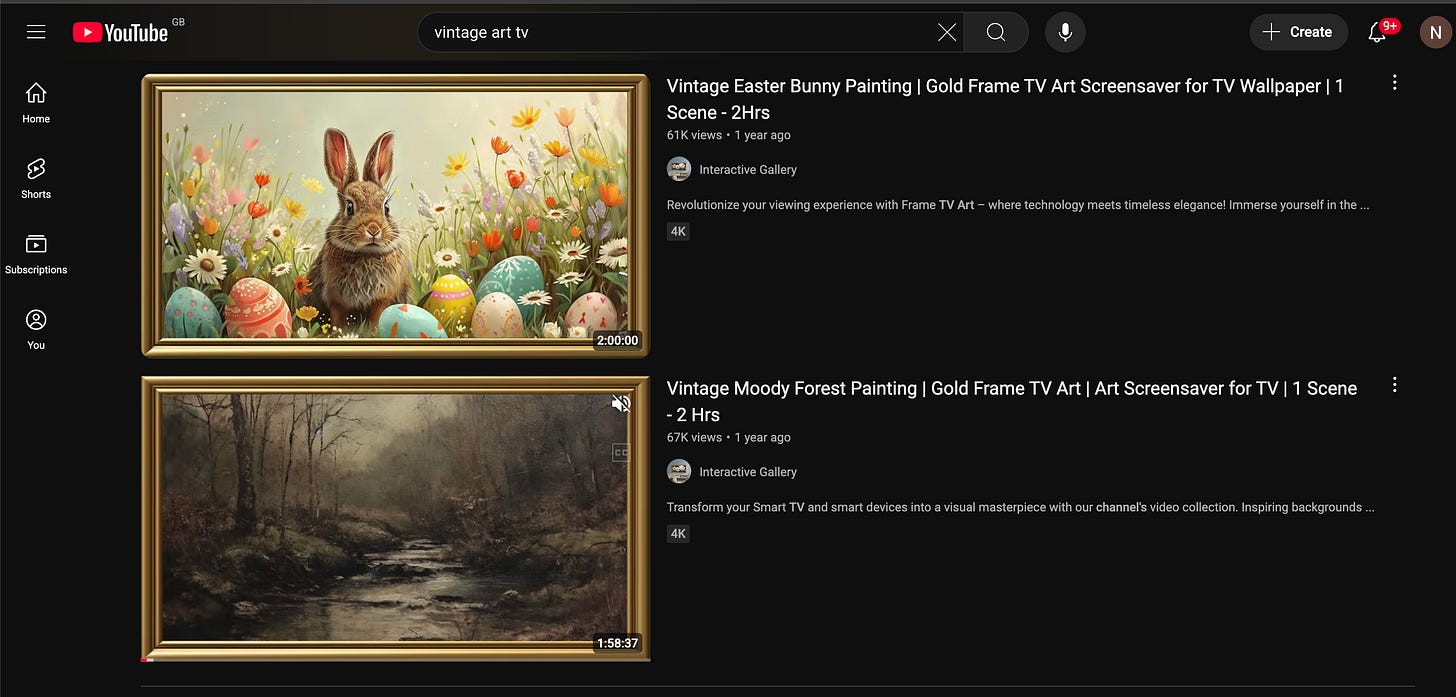1456x697 pixels.
Task: Click the description starting 'Transform your Smart TV'
Action: 1020,507
